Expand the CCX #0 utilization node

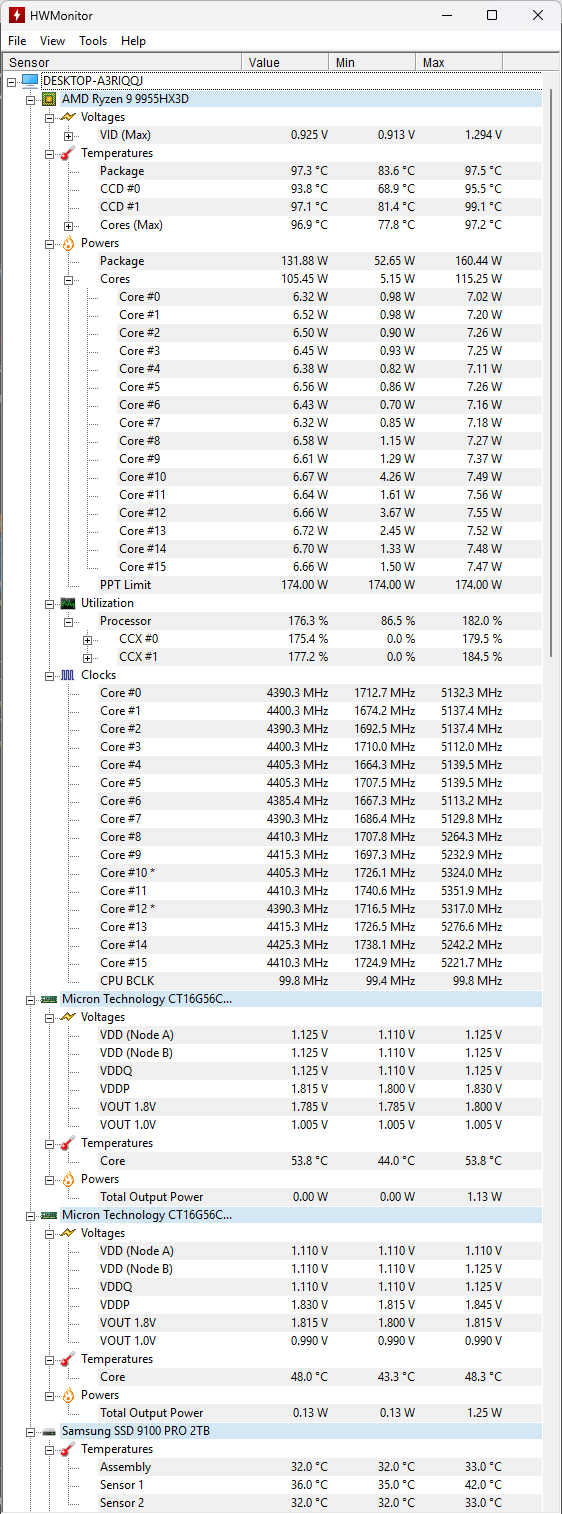(x=87, y=639)
